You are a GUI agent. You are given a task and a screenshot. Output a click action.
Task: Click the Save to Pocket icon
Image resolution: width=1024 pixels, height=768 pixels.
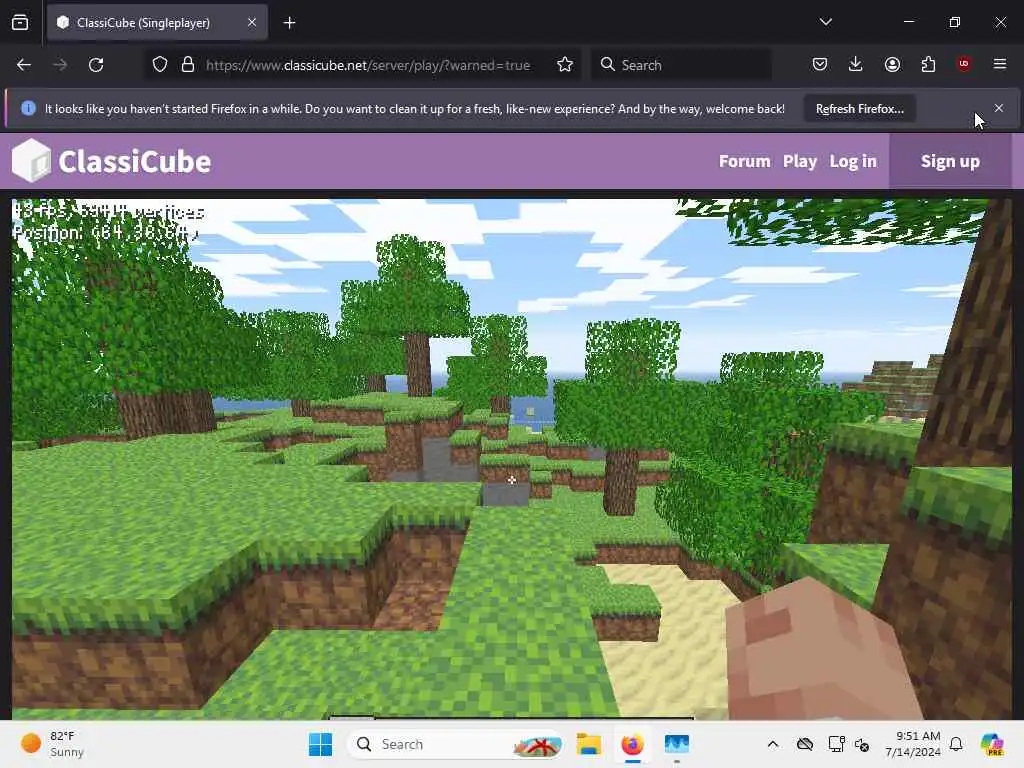(820, 64)
